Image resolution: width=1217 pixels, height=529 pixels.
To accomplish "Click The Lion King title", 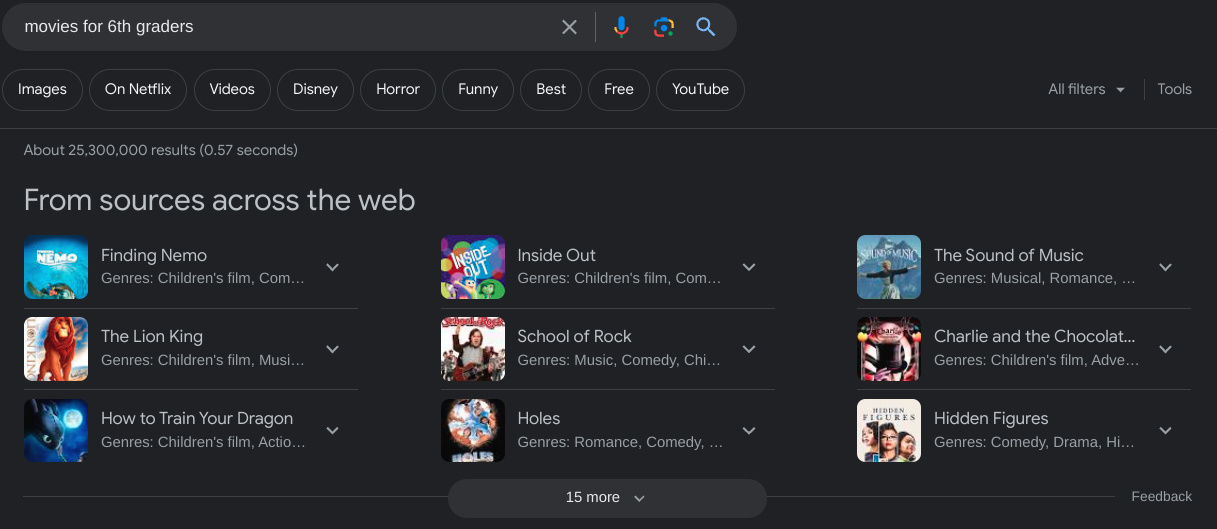I will (x=152, y=337).
